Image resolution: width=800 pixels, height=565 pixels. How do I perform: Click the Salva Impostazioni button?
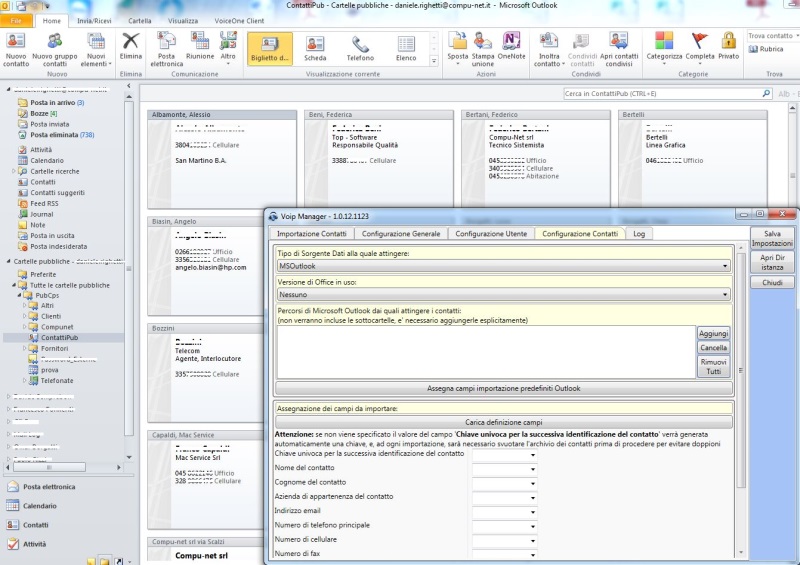[772, 238]
